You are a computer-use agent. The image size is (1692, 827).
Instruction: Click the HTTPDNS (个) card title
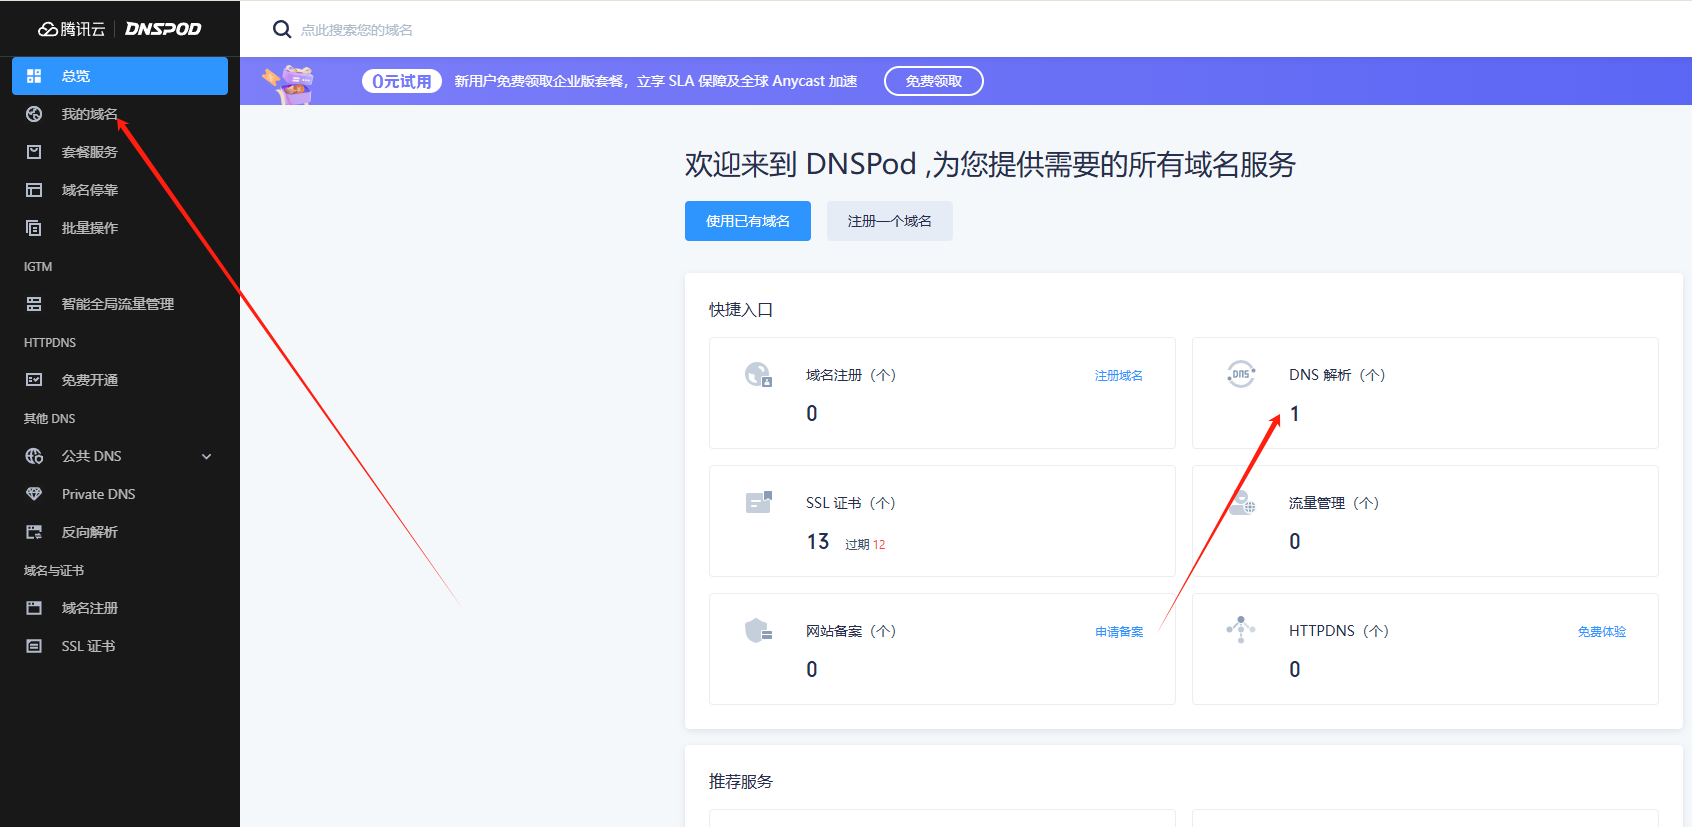1339,631
